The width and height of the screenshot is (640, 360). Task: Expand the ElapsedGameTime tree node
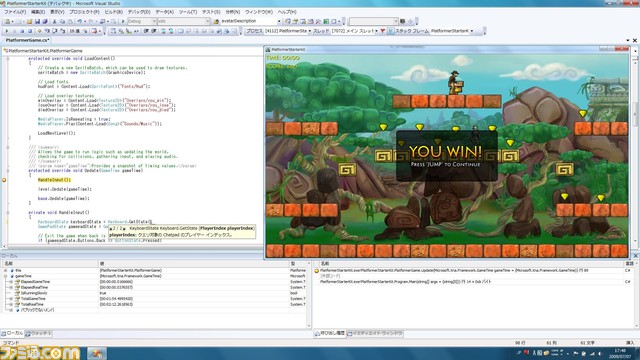[x=11, y=282]
